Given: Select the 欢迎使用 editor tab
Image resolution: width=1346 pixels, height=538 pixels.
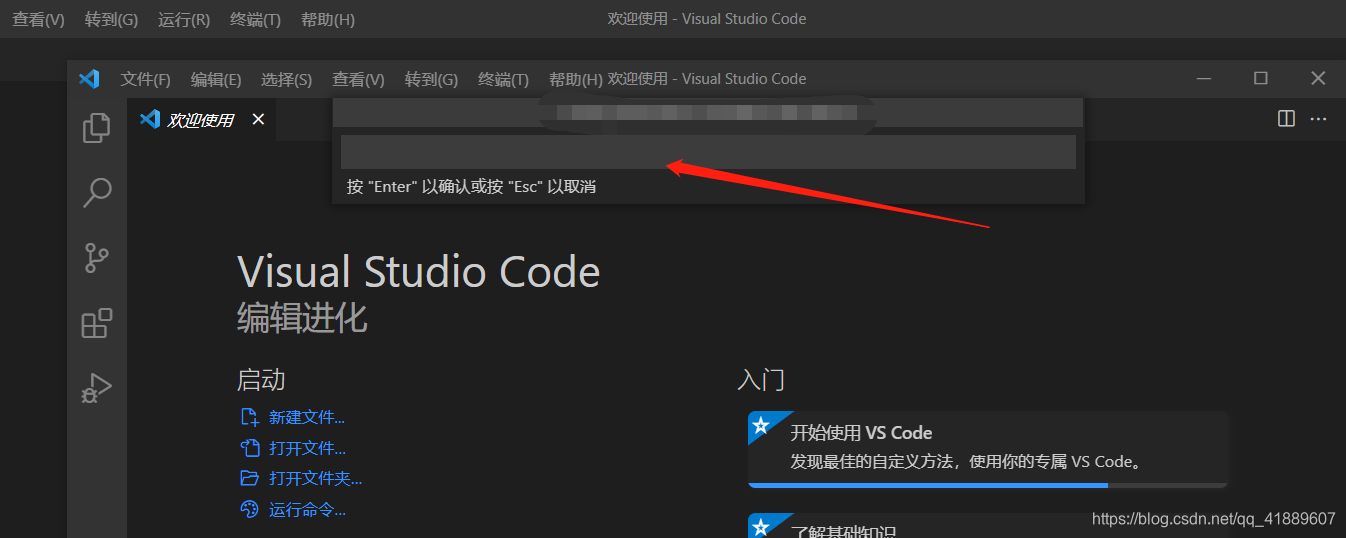Looking at the screenshot, I should point(201,119).
